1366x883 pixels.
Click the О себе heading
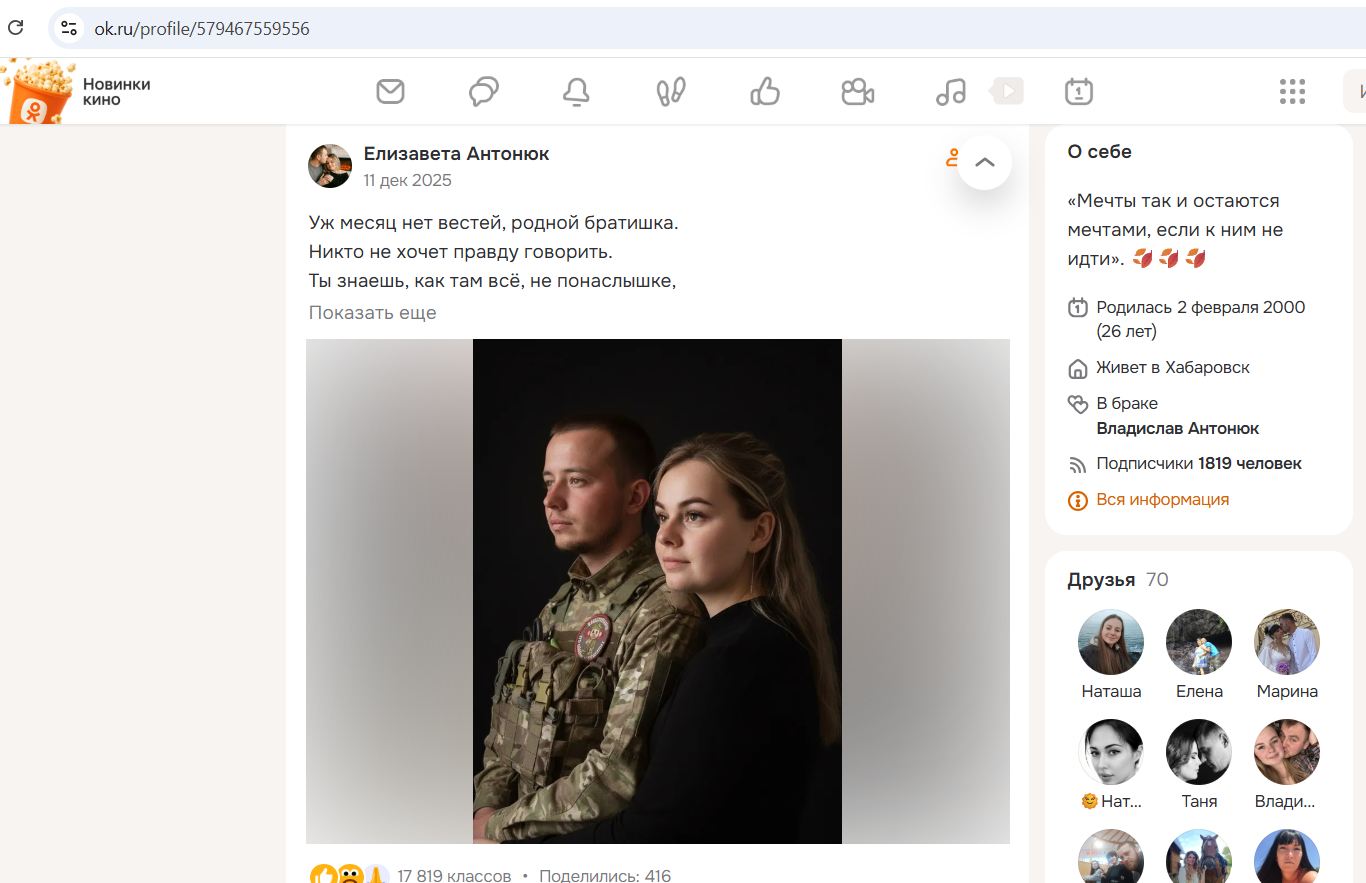point(1099,152)
